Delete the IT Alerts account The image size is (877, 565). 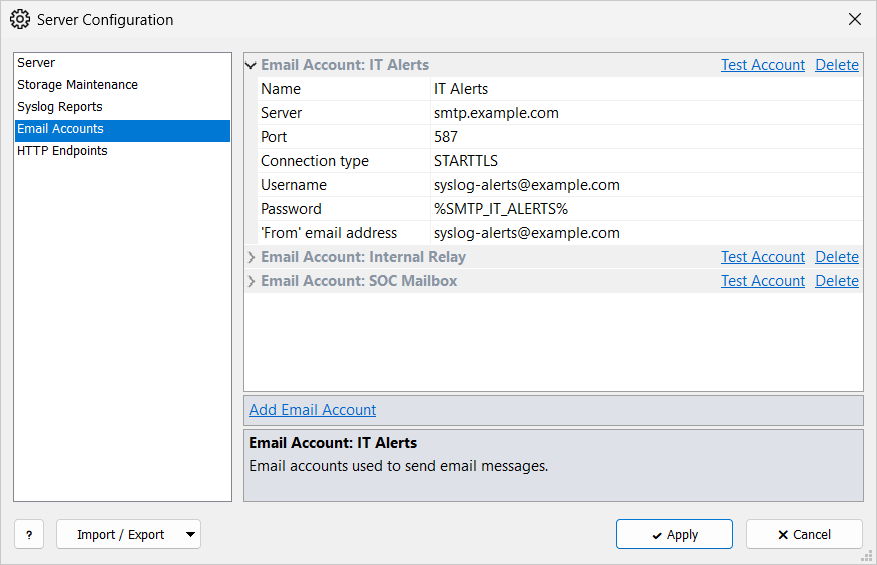coord(837,65)
